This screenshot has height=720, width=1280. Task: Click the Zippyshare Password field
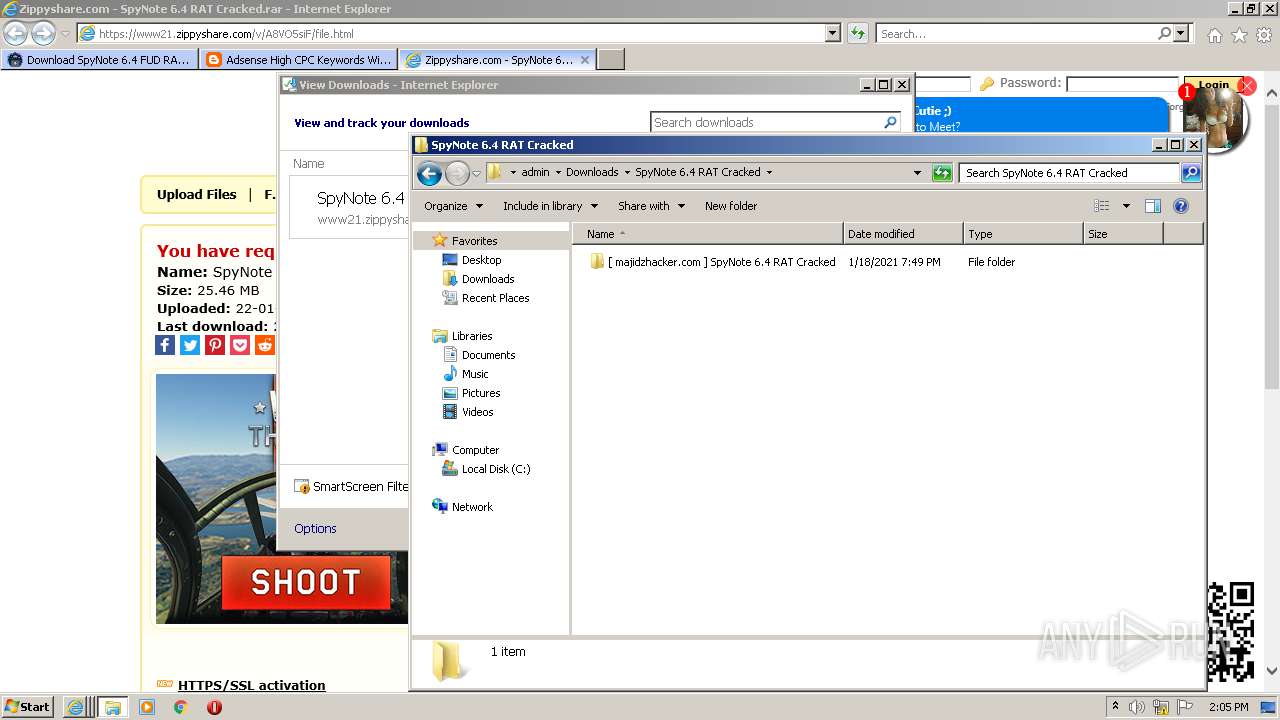click(1123, 84)
